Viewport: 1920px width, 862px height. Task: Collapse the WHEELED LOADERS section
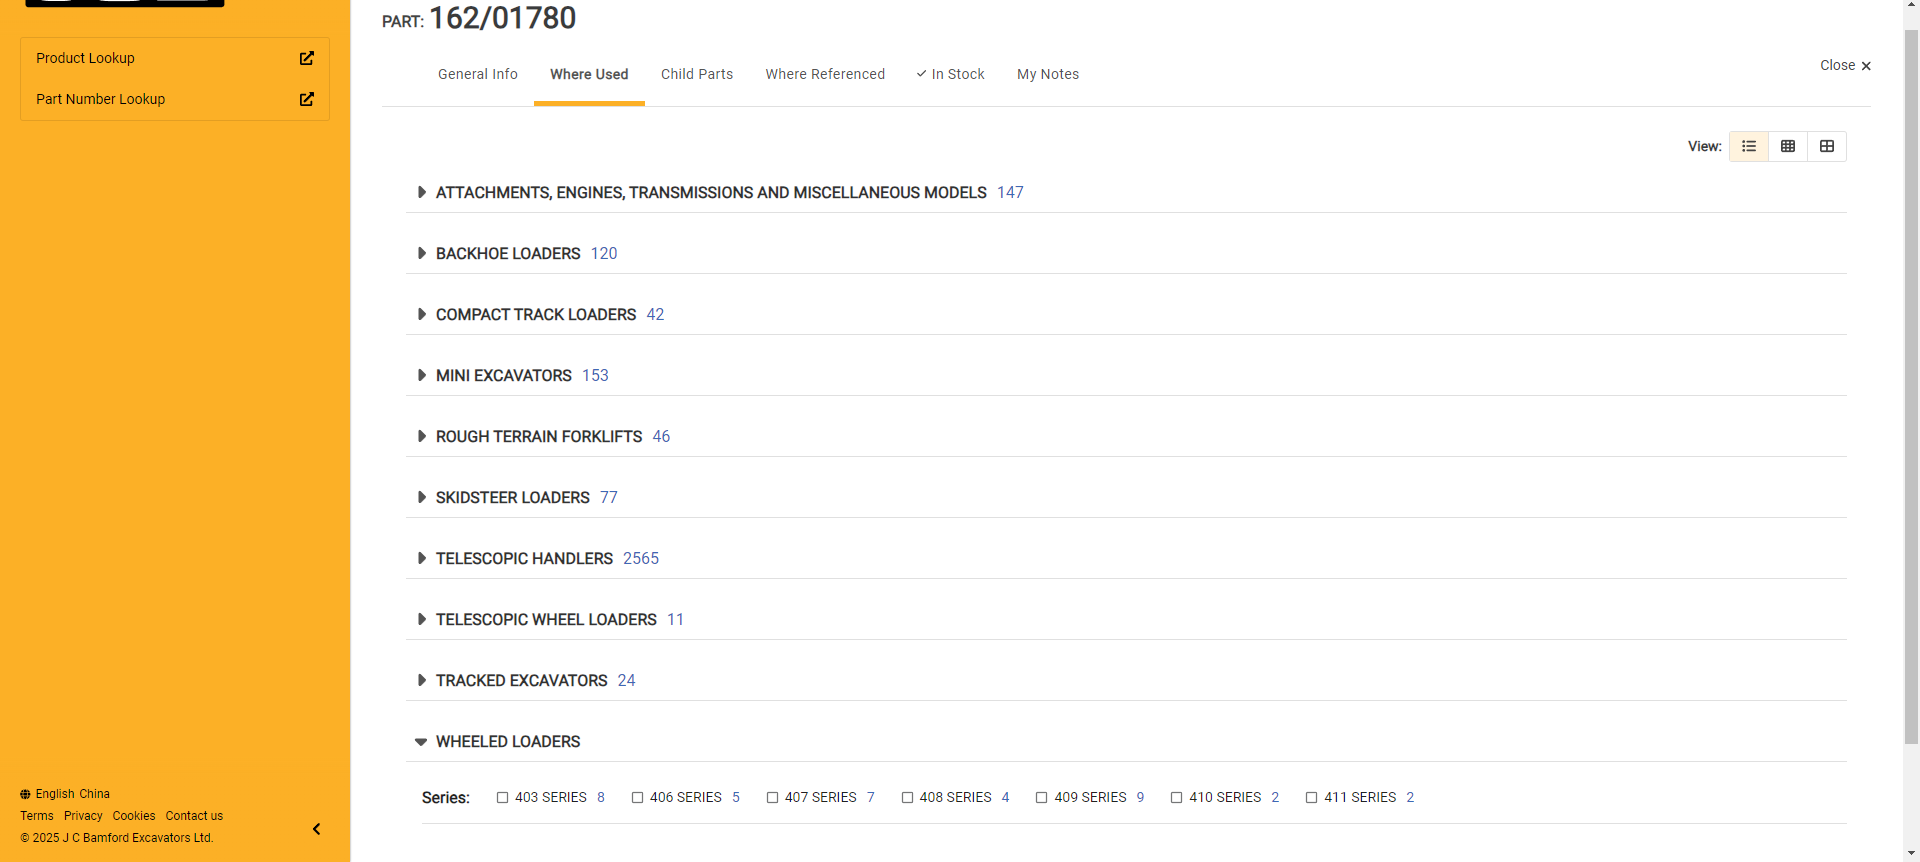pos(421,741)
